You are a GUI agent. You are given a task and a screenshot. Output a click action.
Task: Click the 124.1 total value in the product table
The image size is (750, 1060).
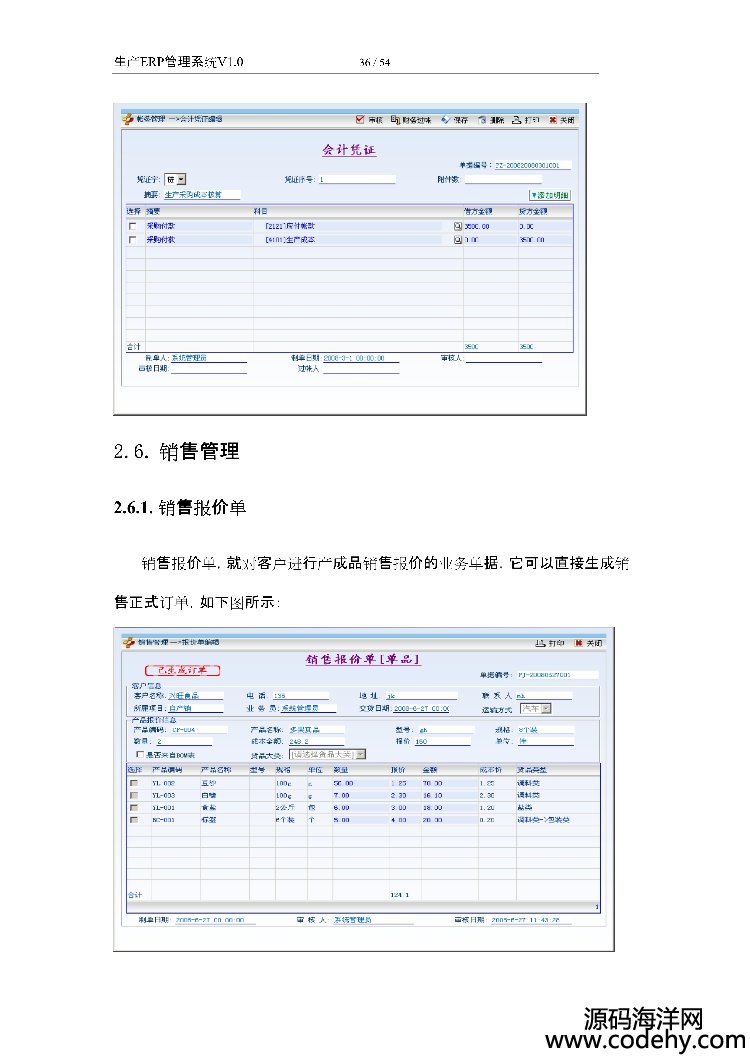[x=400, y=895]
